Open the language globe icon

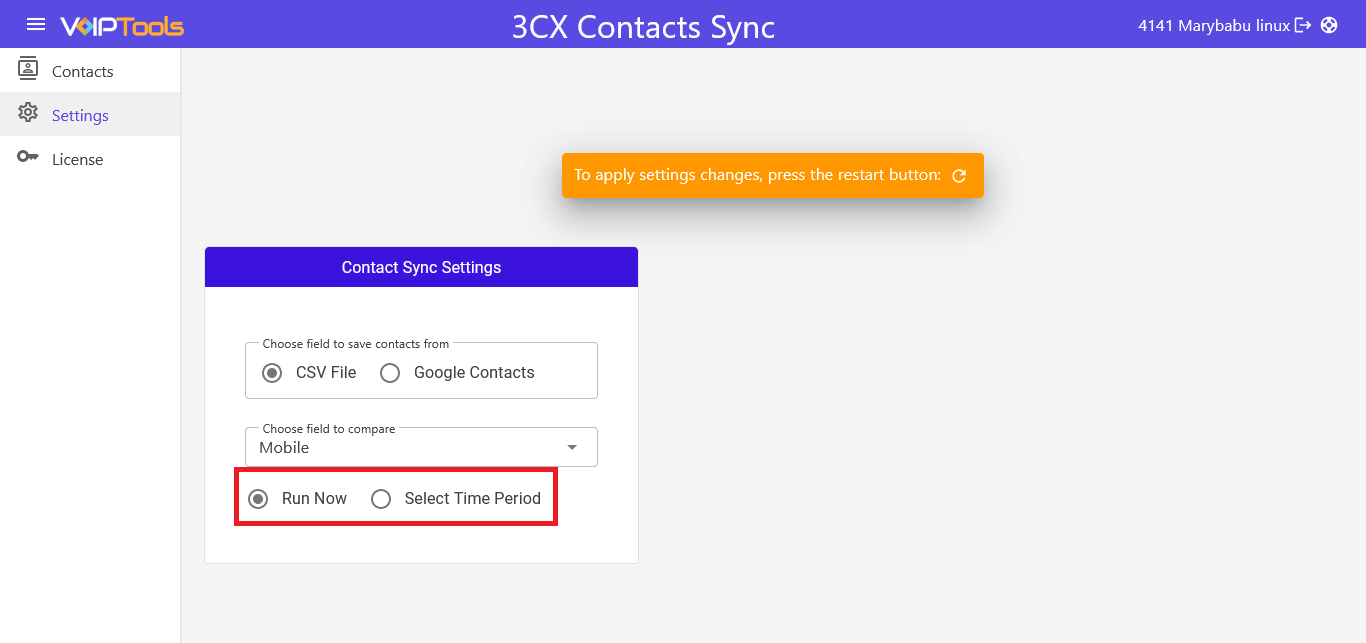[1330, 24]
